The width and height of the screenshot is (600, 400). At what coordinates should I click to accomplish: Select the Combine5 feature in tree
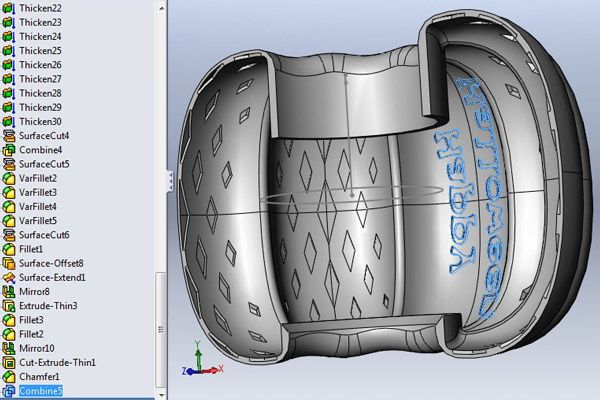pyautogui.click(x=41, y=391)
